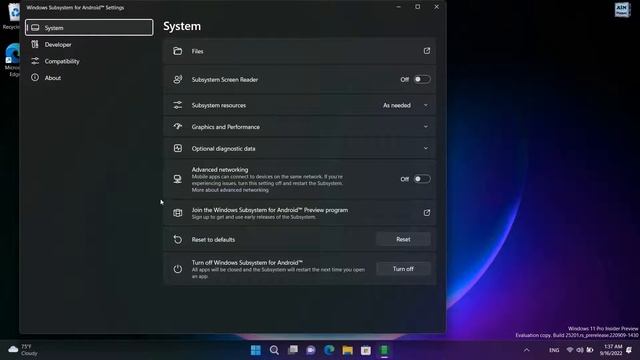Screen dimensions: 640x360
Task: Click Windows Subsystem for Android taskbar icon
Action: (x=384, y=350)
